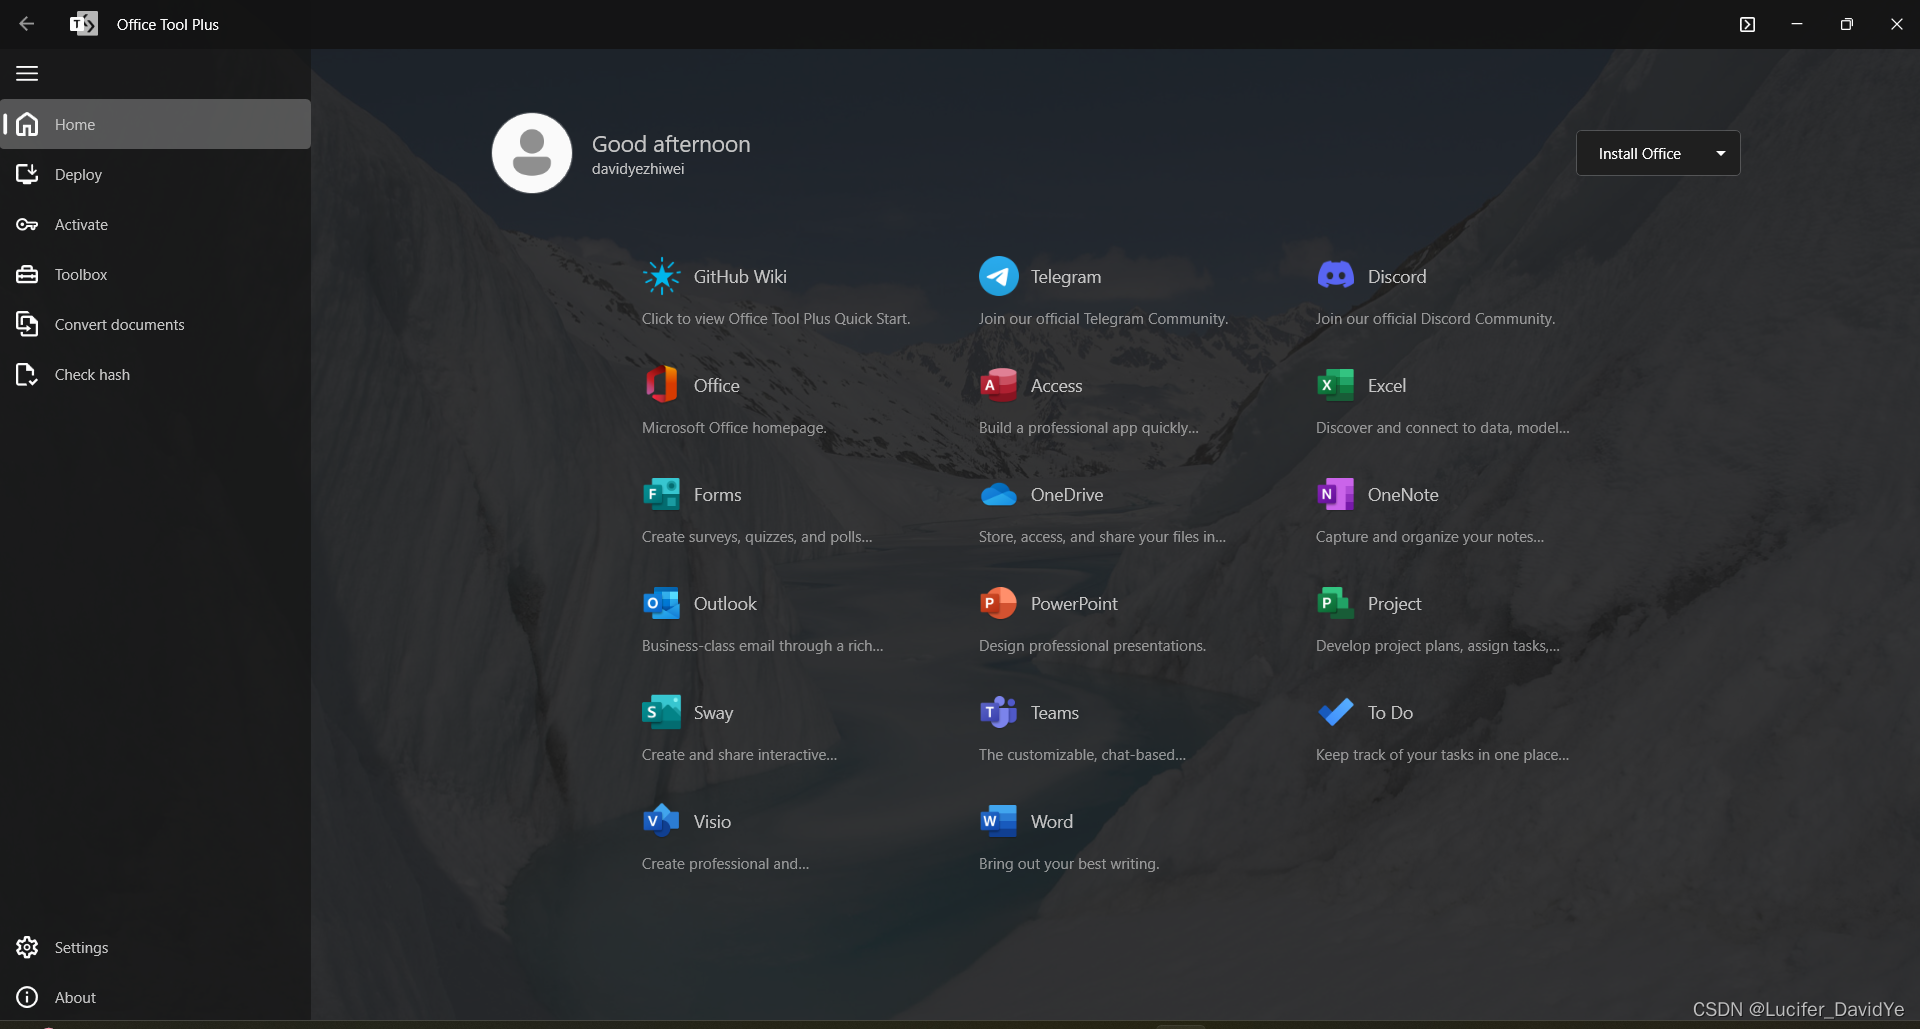1920x1029 pixels.
Task: Click the davidyezhiwei username text
Action: 638,168
